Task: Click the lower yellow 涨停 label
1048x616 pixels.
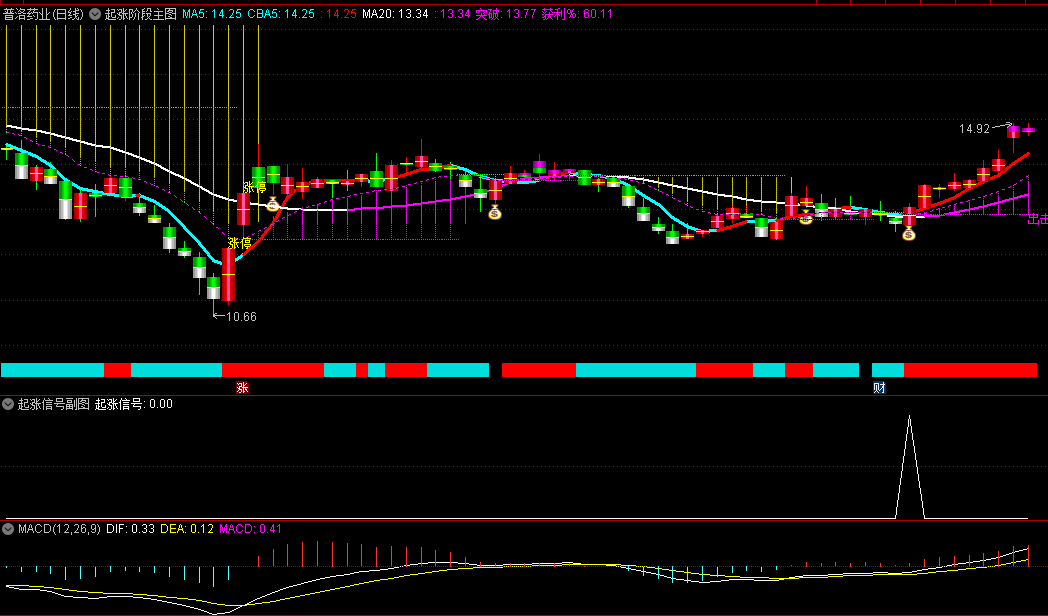Action: [x=239, y=243]
